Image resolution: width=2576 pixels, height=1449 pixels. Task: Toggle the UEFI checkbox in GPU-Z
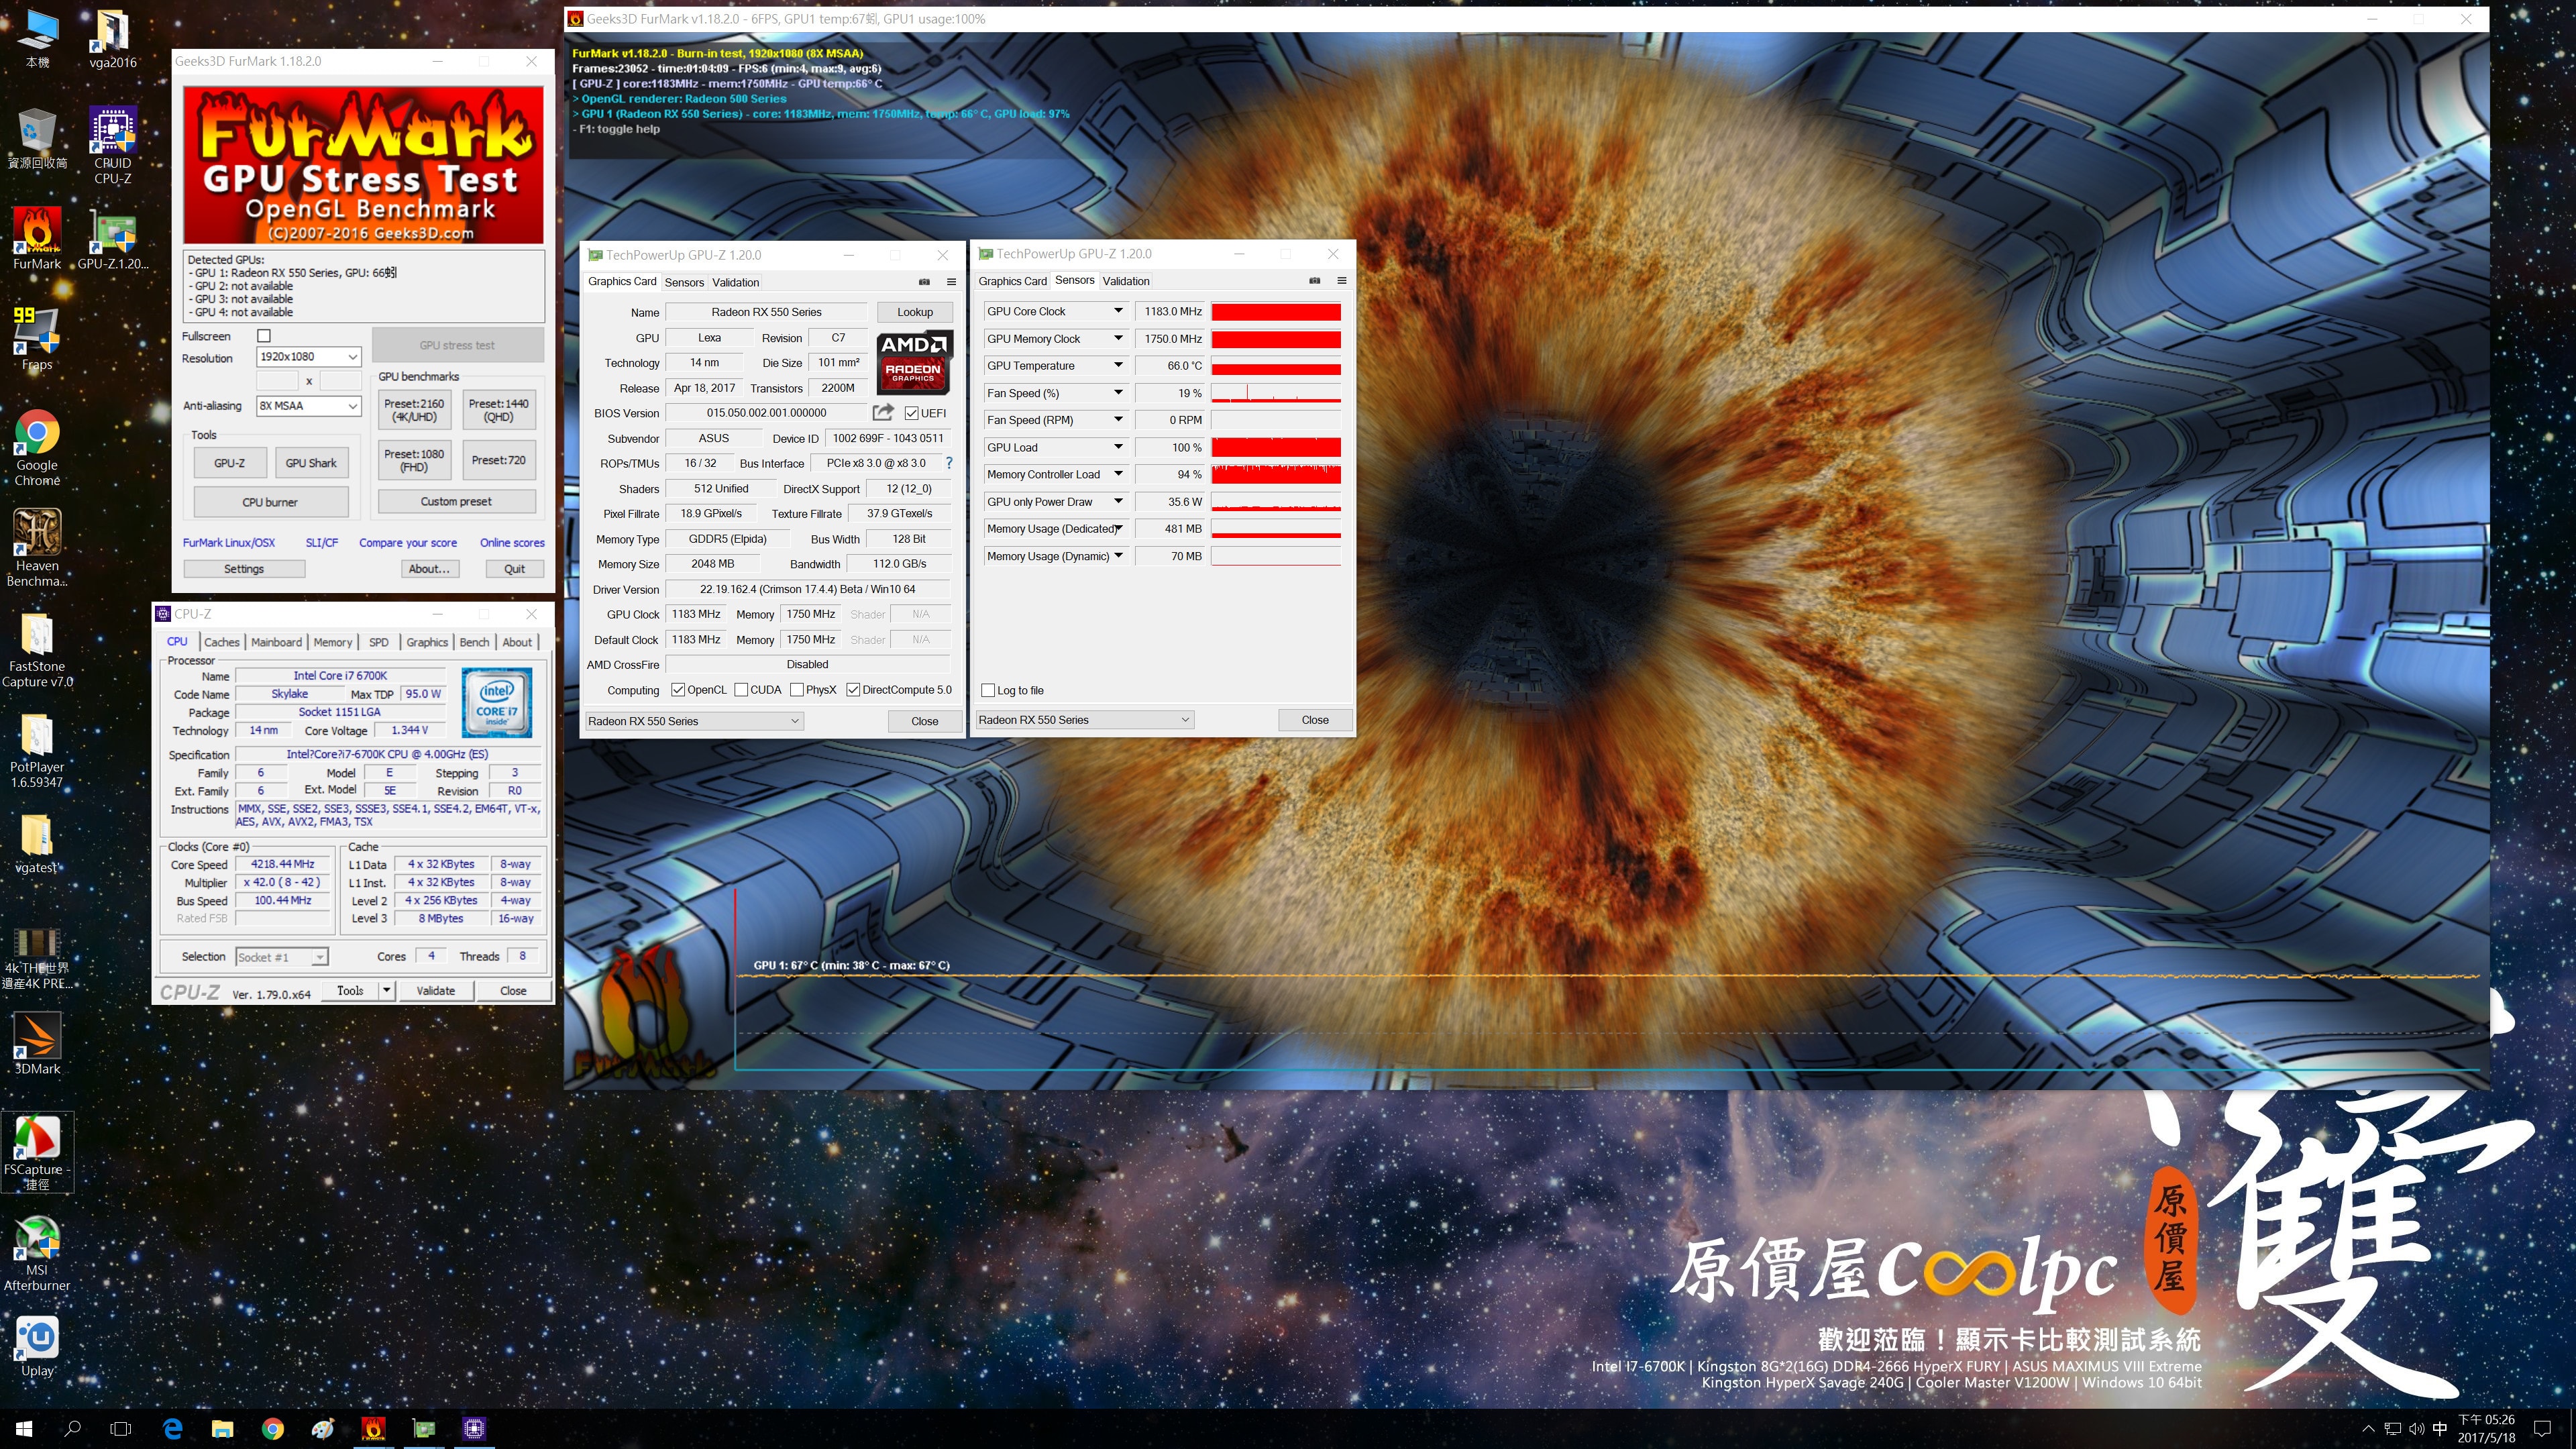pyautogui.click(x=911, y=413)
